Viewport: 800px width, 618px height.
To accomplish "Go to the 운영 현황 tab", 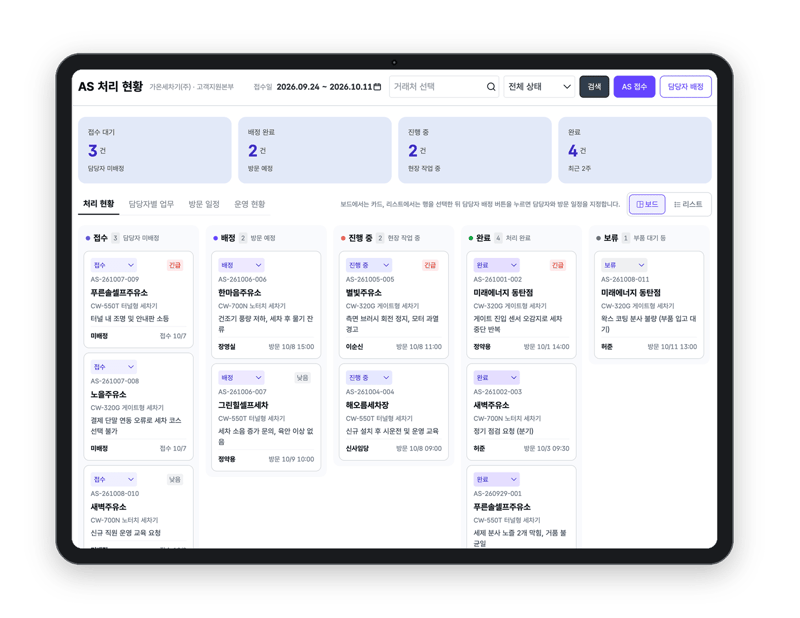I will [x=249, y=204].
